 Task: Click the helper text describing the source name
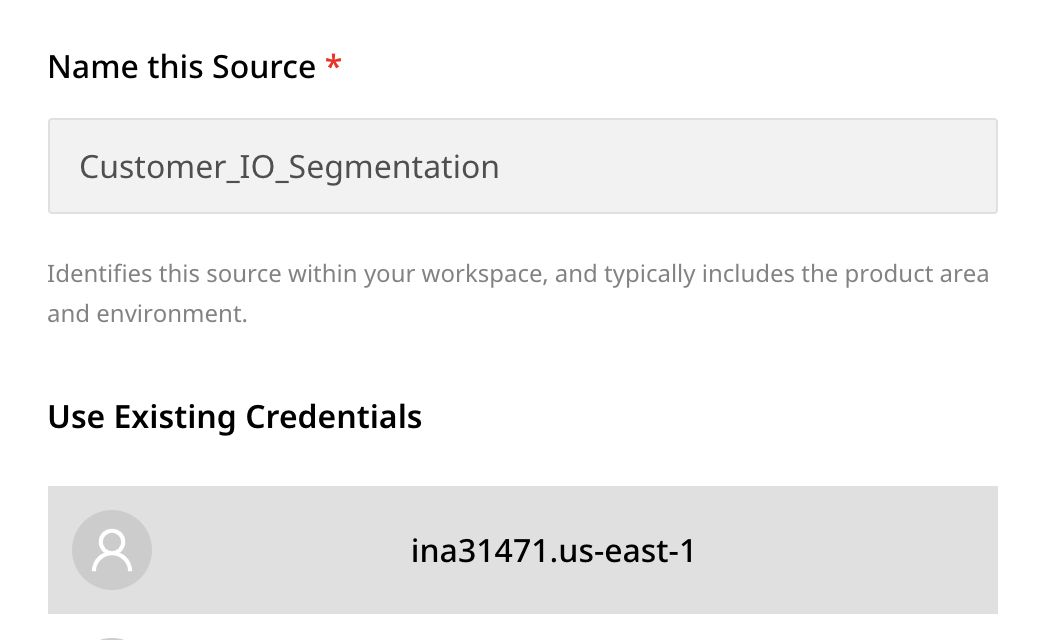click(x=518, y=292)
